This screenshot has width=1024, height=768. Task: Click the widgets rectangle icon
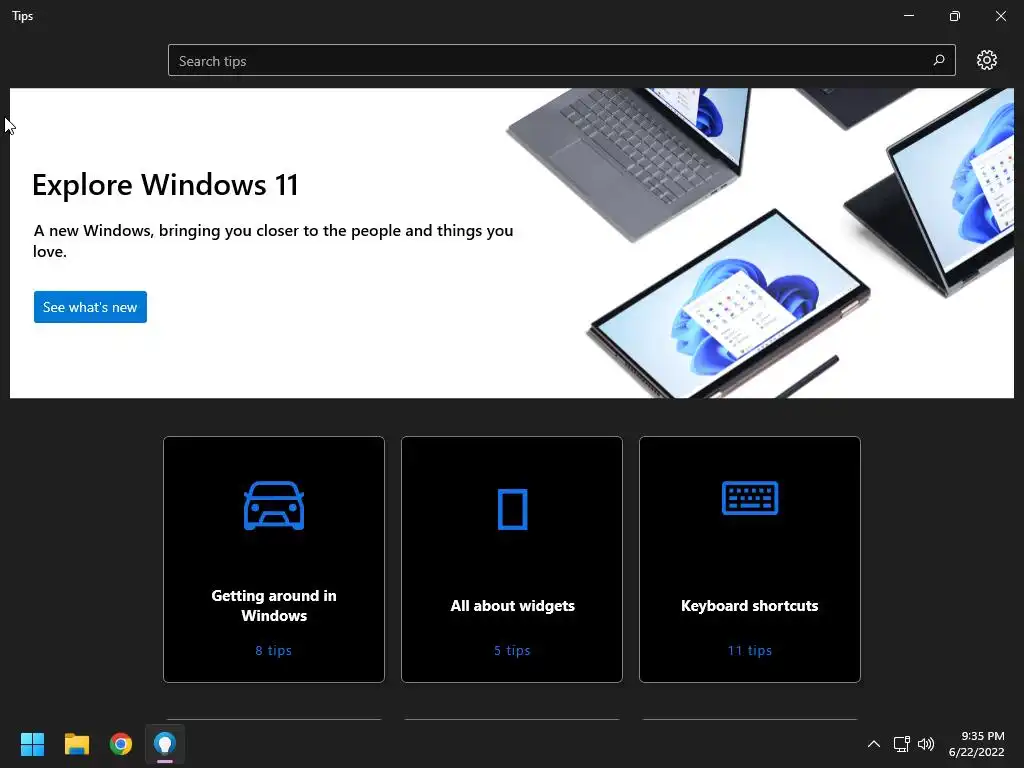[512, 509]
